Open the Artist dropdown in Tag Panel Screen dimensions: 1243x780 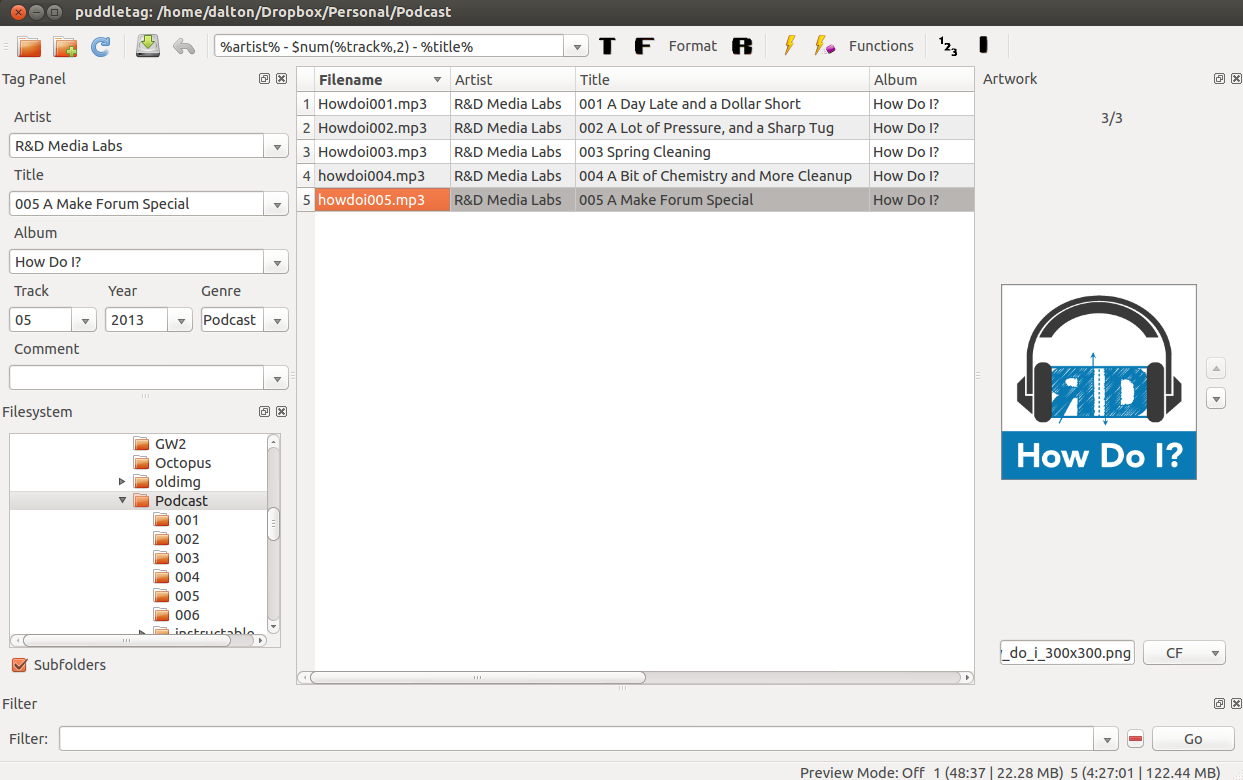tap(276, 146)
